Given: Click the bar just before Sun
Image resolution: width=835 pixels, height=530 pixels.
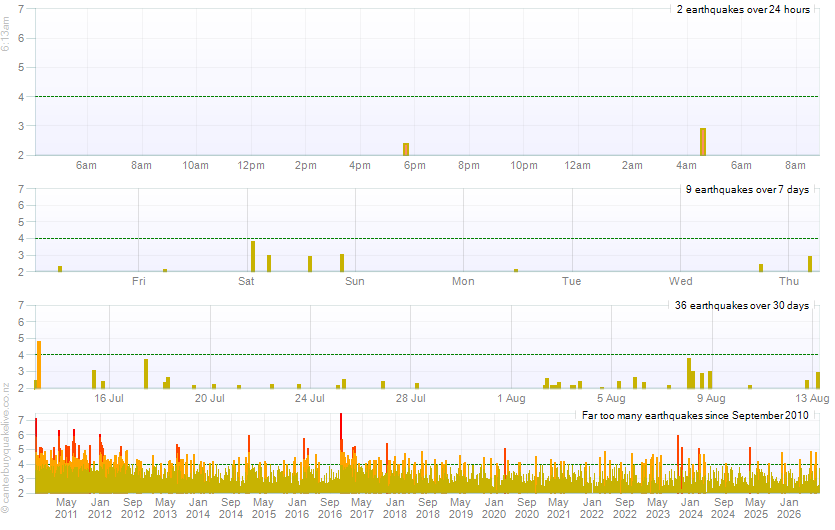Looking at the screenshot, I should pyautogui.click(x=342, y=263).
